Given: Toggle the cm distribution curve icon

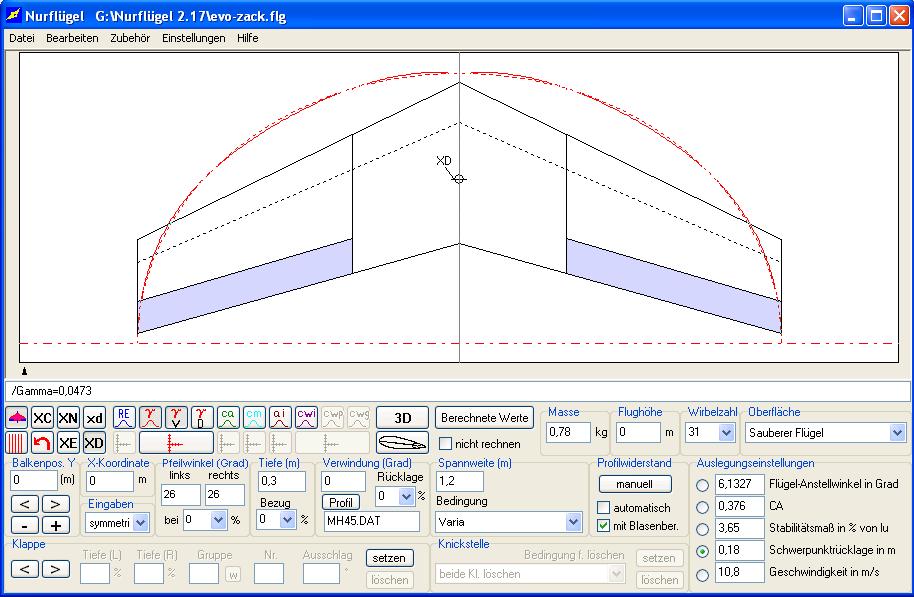Looking at the screenshot, I should [x=254, y=418].
